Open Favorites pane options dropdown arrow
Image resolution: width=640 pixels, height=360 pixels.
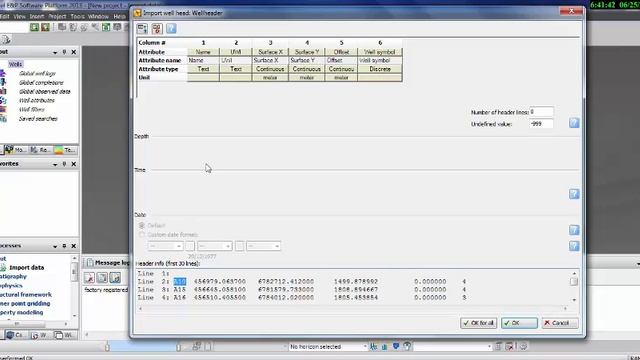[55, 164]
